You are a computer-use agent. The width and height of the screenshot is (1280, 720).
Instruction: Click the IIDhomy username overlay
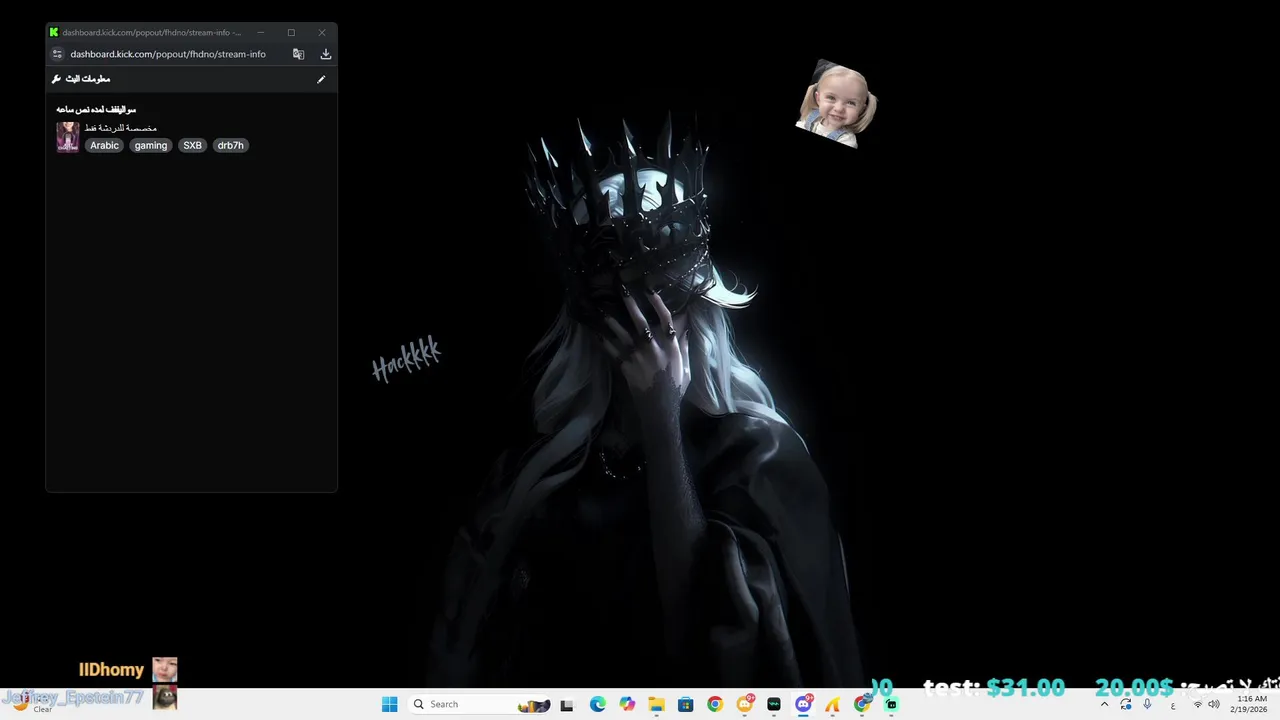pos(112,670)
